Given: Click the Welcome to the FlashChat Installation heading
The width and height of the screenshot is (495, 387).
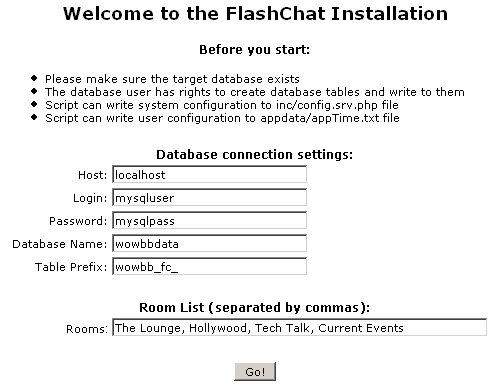Looking at the screenshot, I should (255, 14).
